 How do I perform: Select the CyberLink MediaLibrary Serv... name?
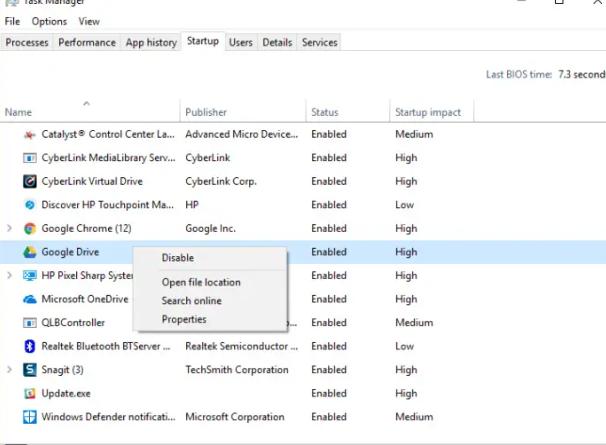pyautogui.click(x=108, y=158)
